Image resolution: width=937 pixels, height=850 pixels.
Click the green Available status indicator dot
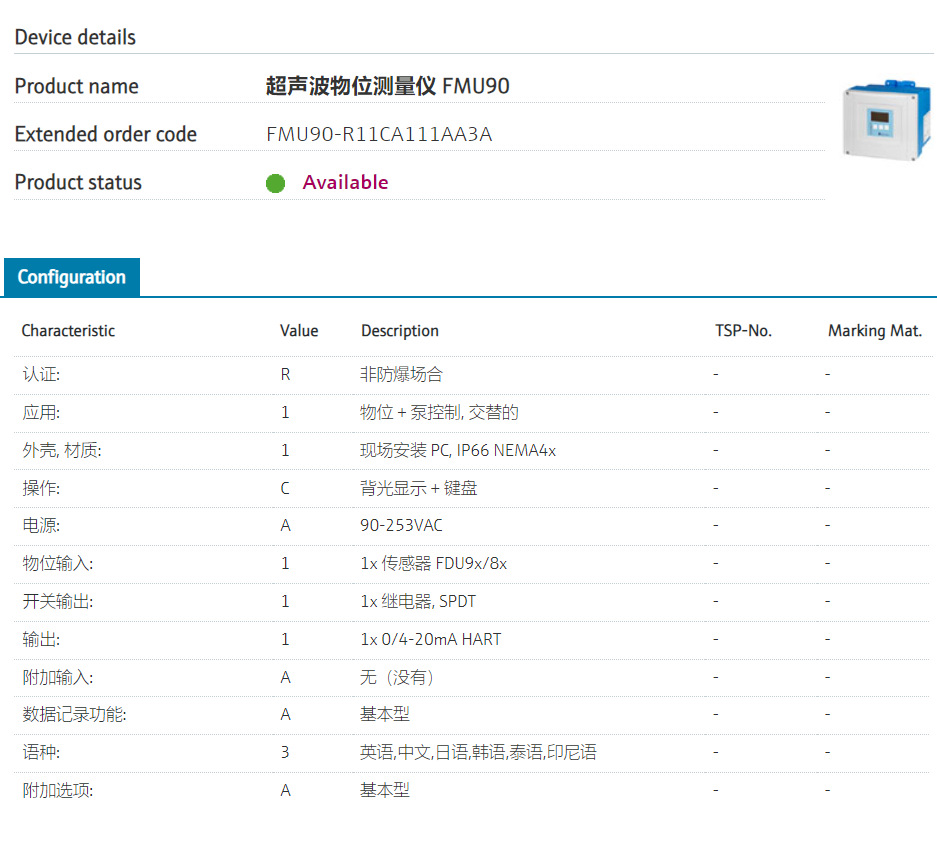point(276,183)
